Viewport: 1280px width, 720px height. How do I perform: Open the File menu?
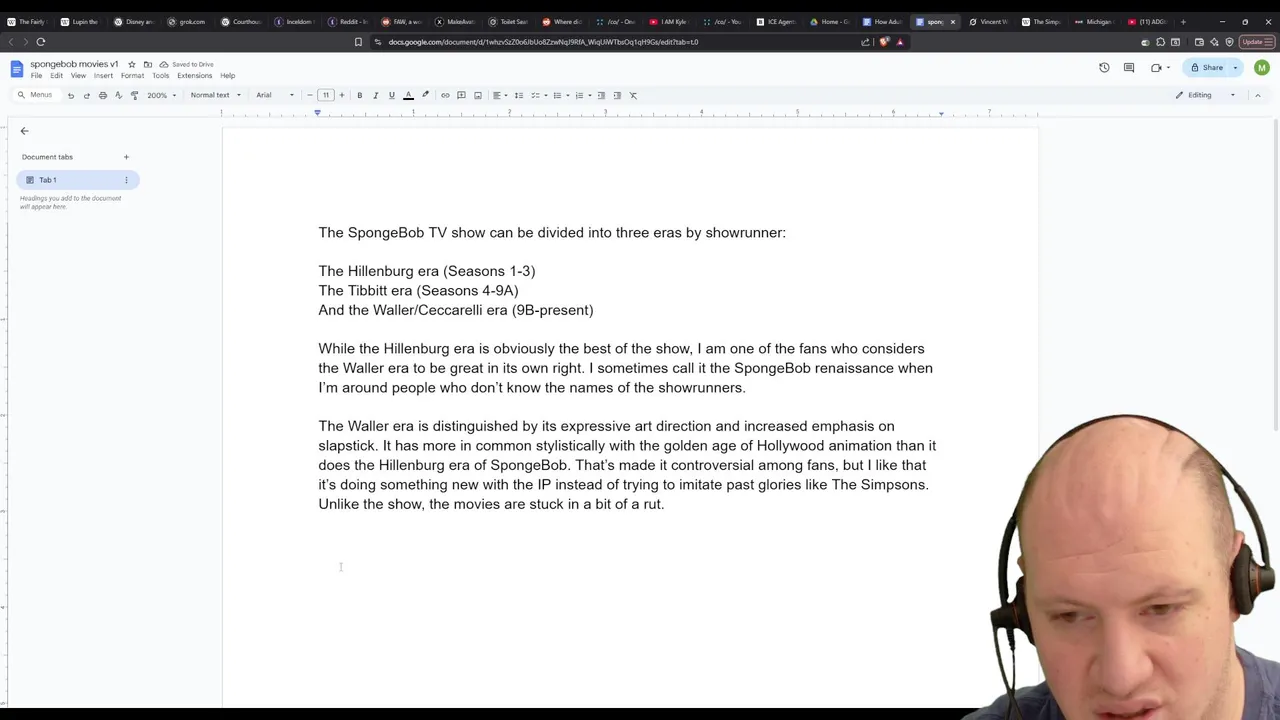(36, 76)
